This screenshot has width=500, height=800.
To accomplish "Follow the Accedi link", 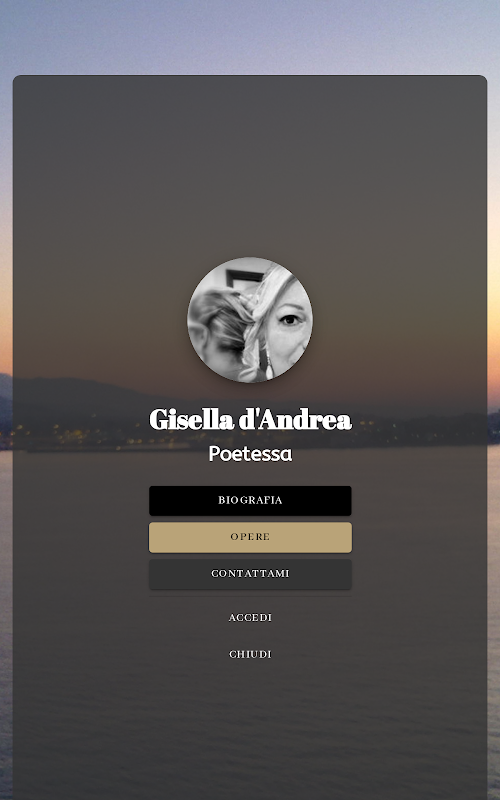I will point(250,618).
